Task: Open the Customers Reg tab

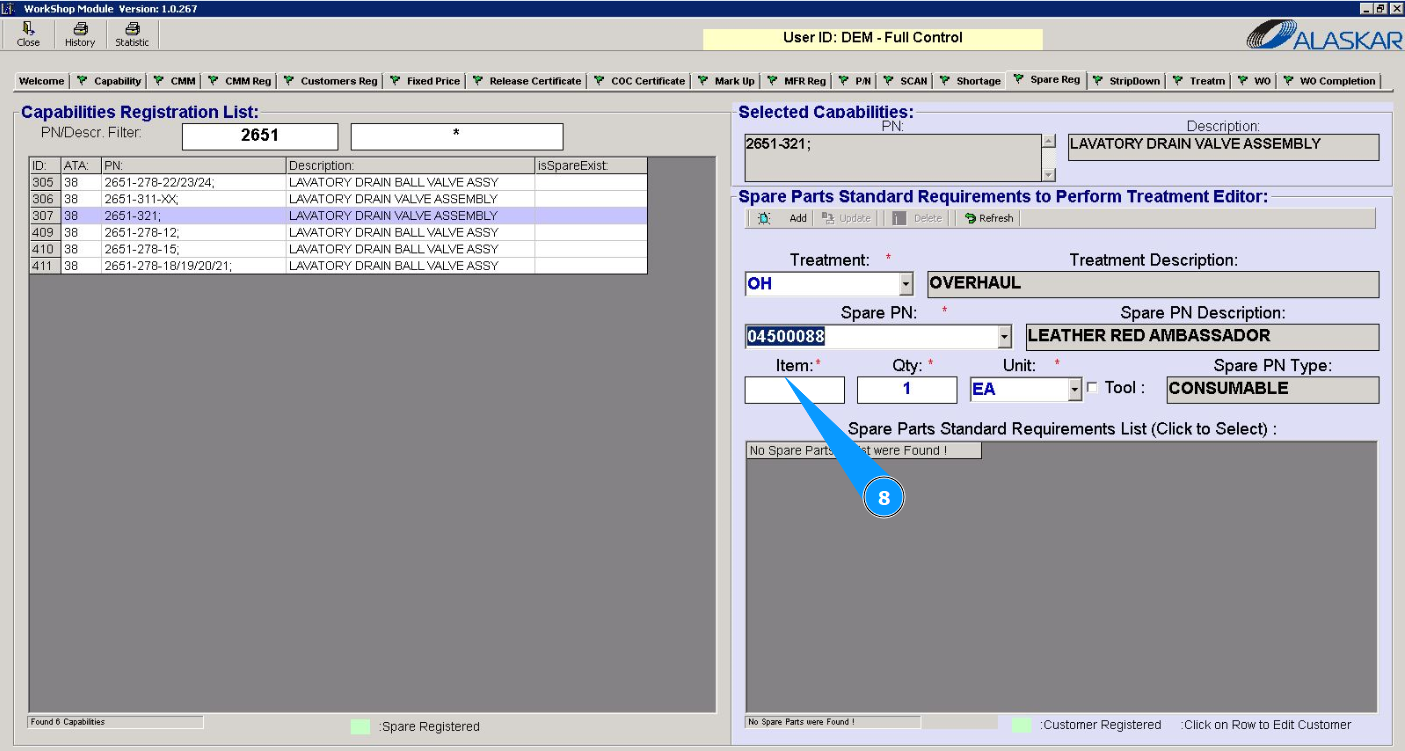Action: click(330, 81)
